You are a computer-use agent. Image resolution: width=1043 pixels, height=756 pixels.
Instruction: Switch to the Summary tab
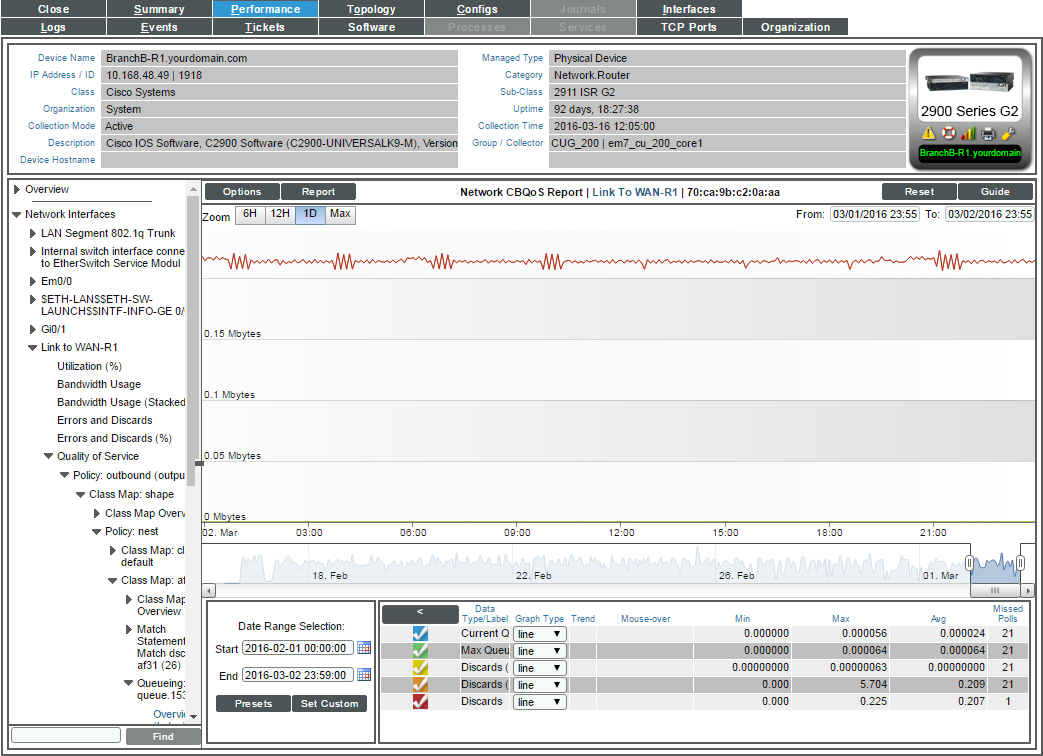click(x=159, y=9)
